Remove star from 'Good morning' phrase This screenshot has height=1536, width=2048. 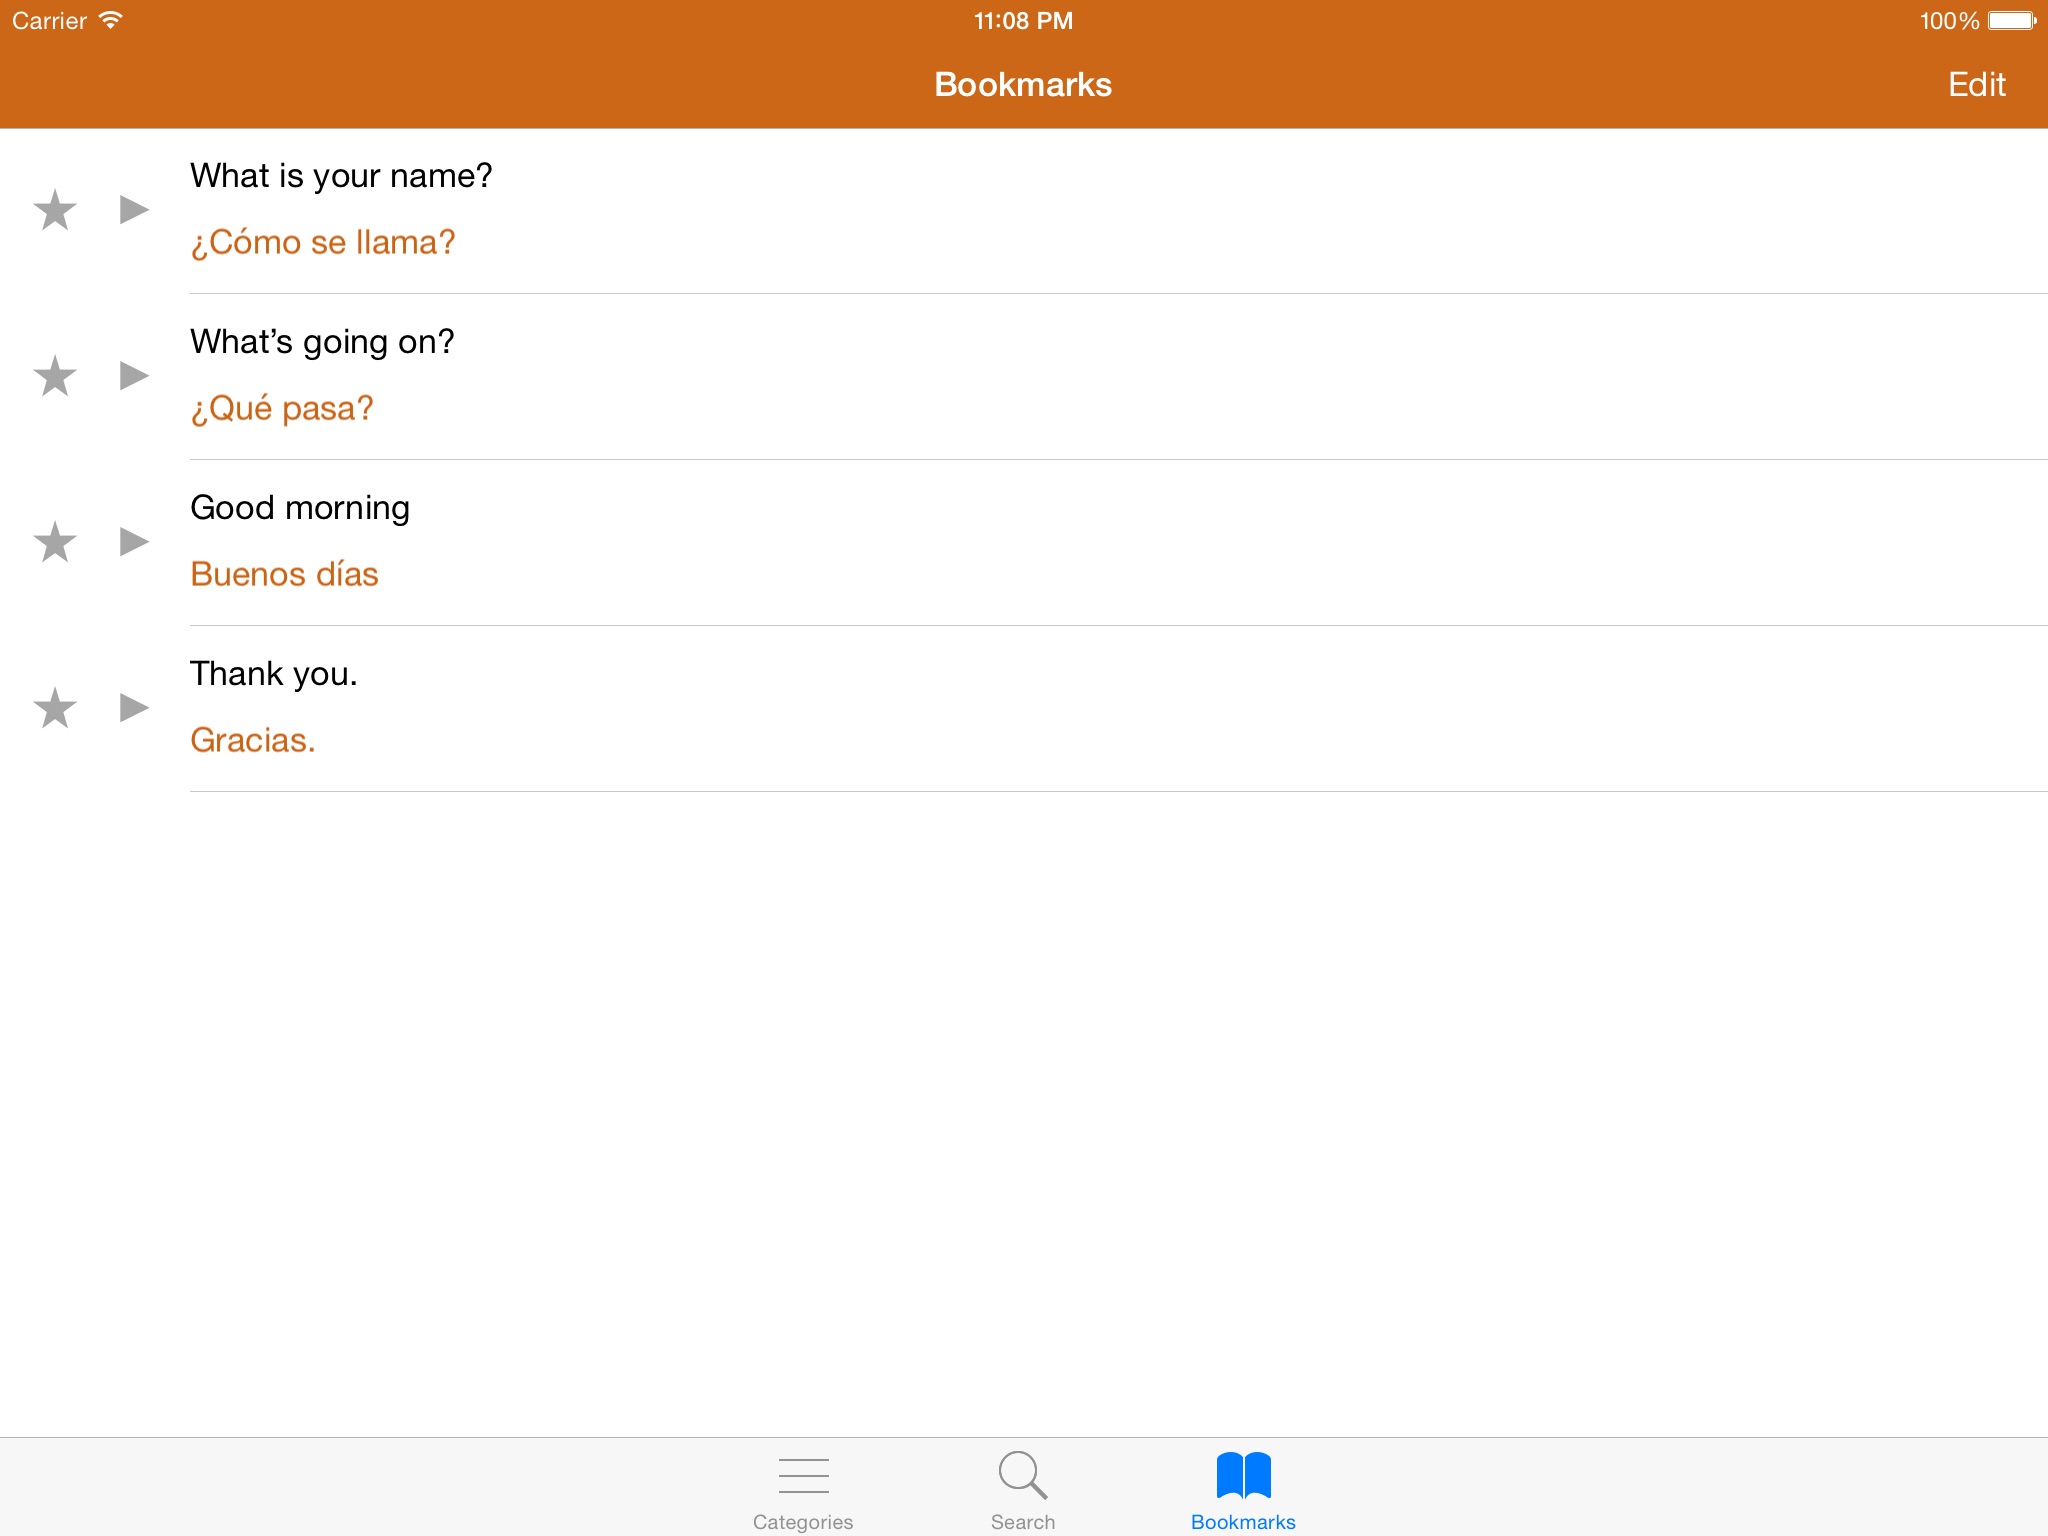(55, 542)
